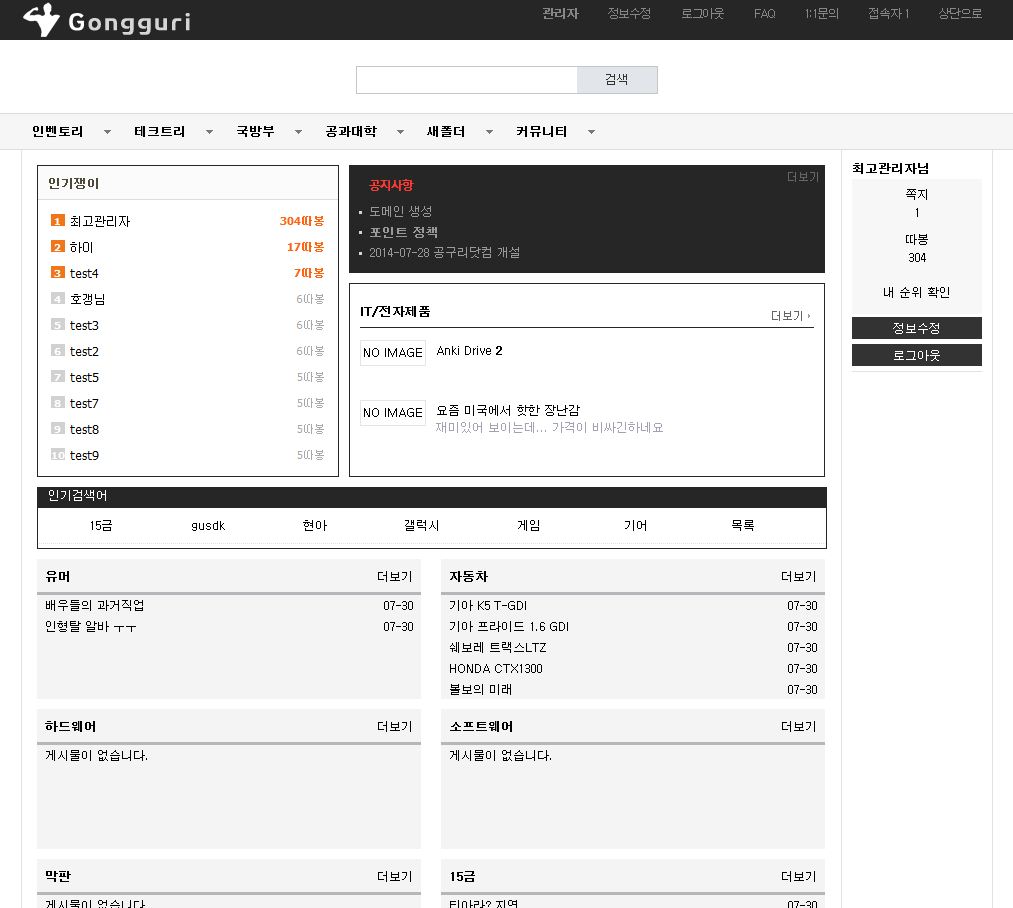Expand the 테크트리 dropdown arrow
1013x908 pixels.
pos(209,132)
